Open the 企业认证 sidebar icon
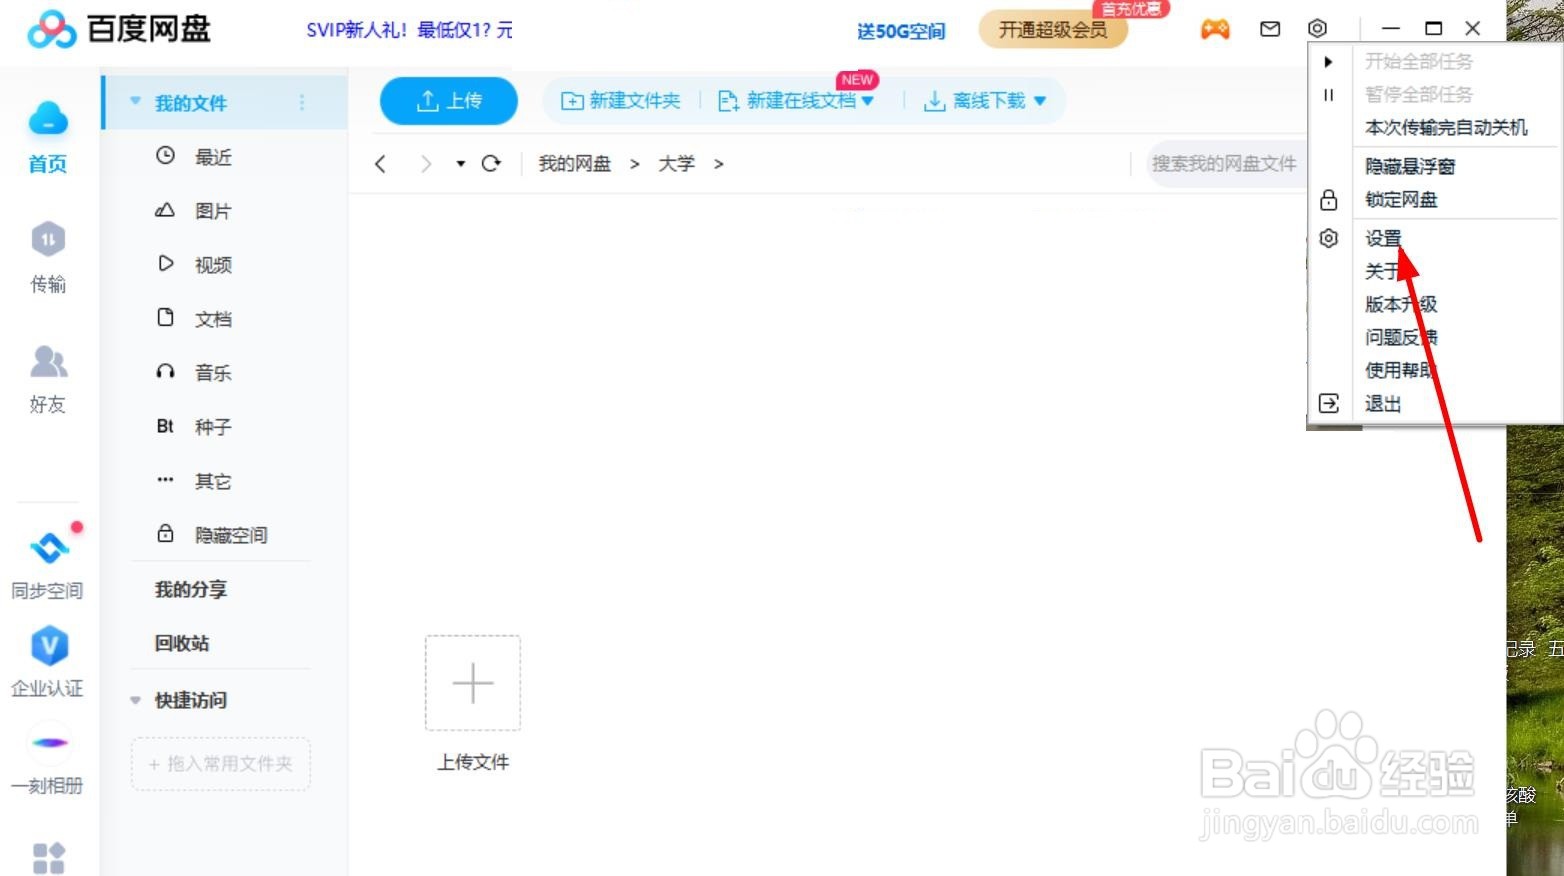 coord(46,662)
